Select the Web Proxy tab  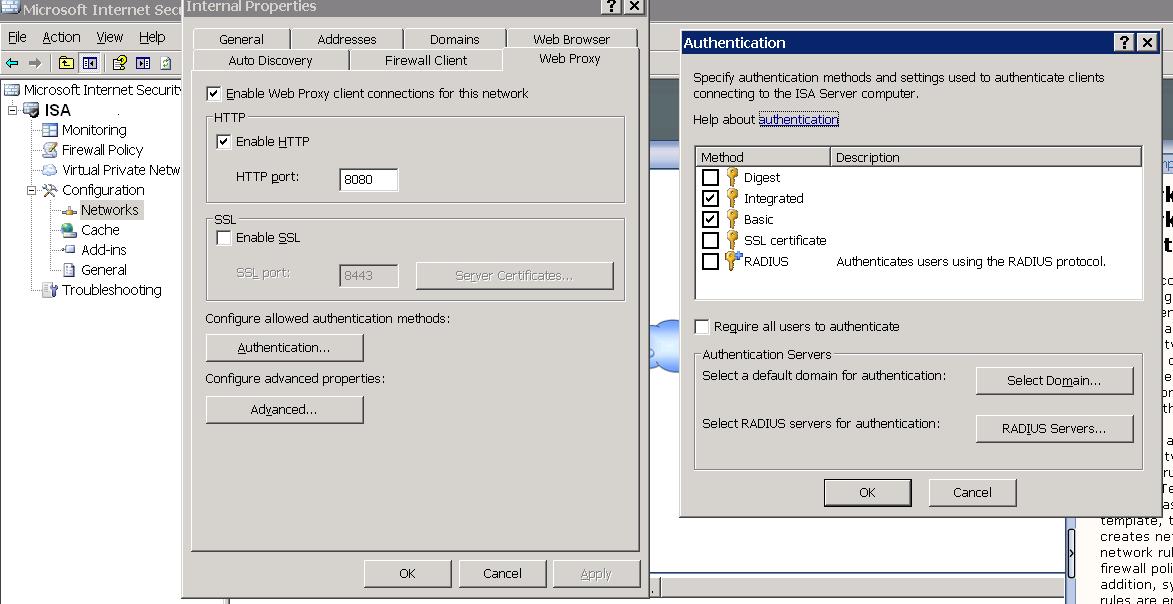tap(570, 58)
